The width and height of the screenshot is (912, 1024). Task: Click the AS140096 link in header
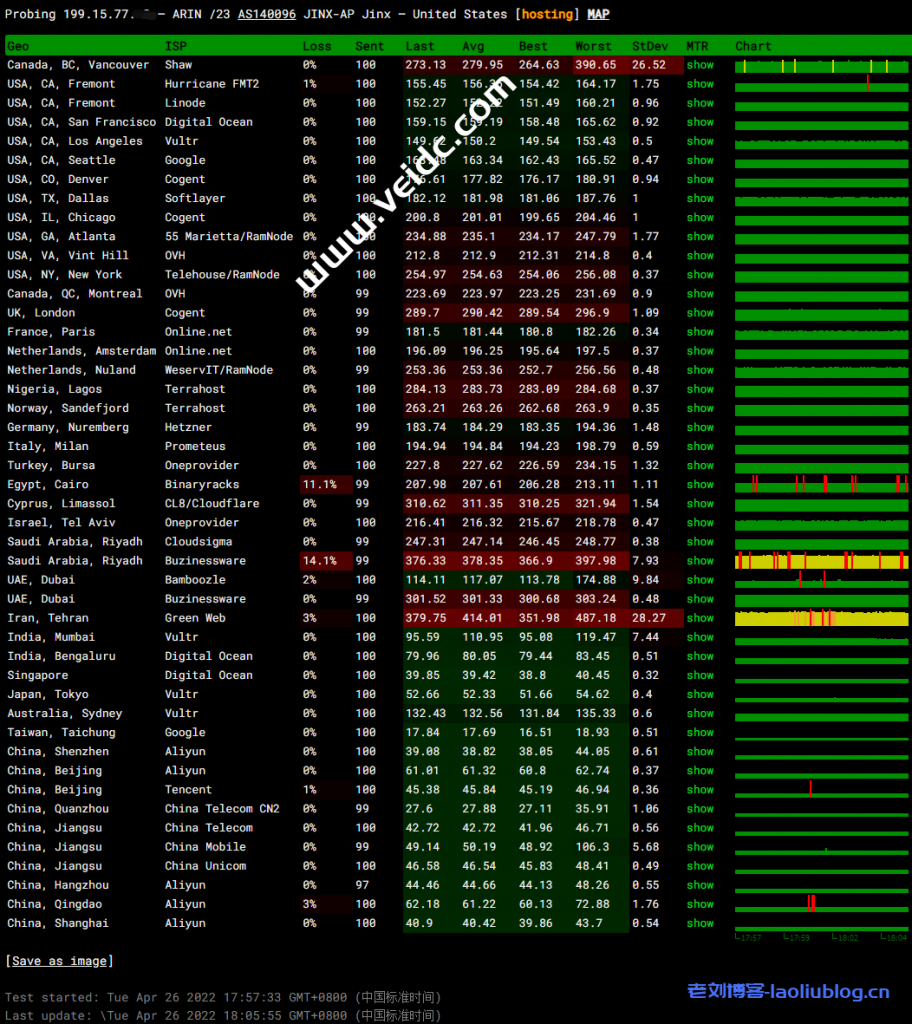click(267, 15)
